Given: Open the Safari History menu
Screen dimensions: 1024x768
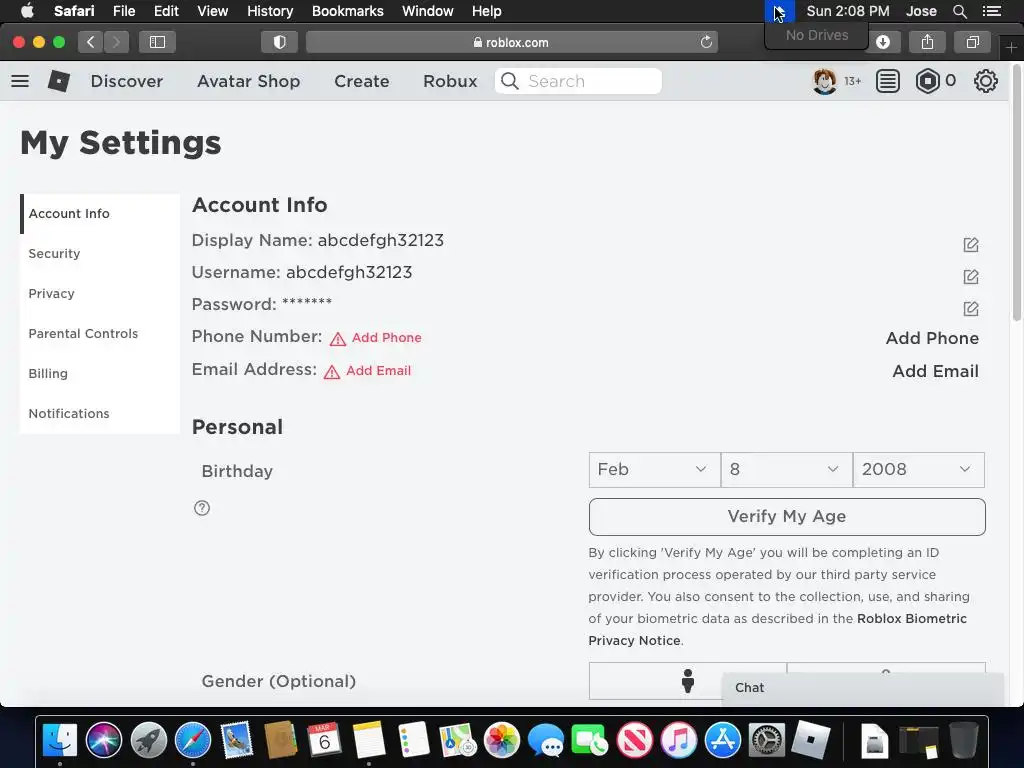Looking at the screenshot, I should (270, 11).
